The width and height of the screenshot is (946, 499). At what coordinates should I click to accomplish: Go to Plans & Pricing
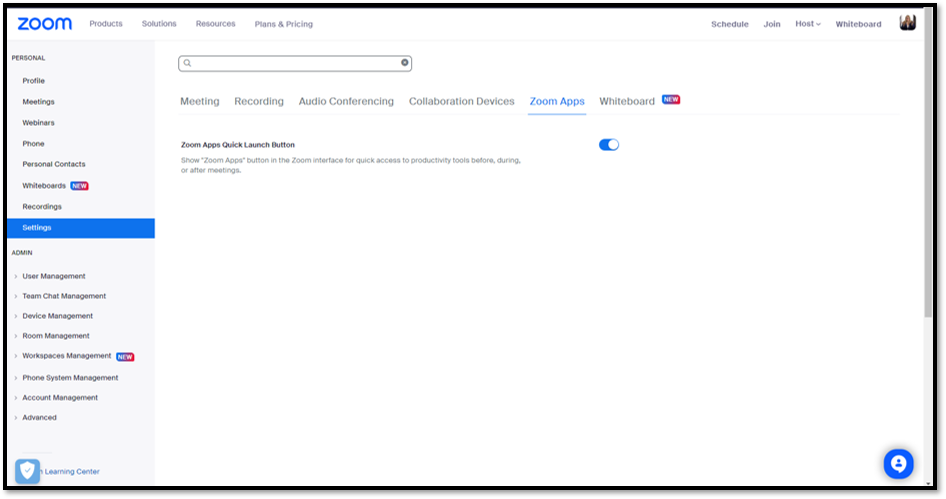coord(284,24)
